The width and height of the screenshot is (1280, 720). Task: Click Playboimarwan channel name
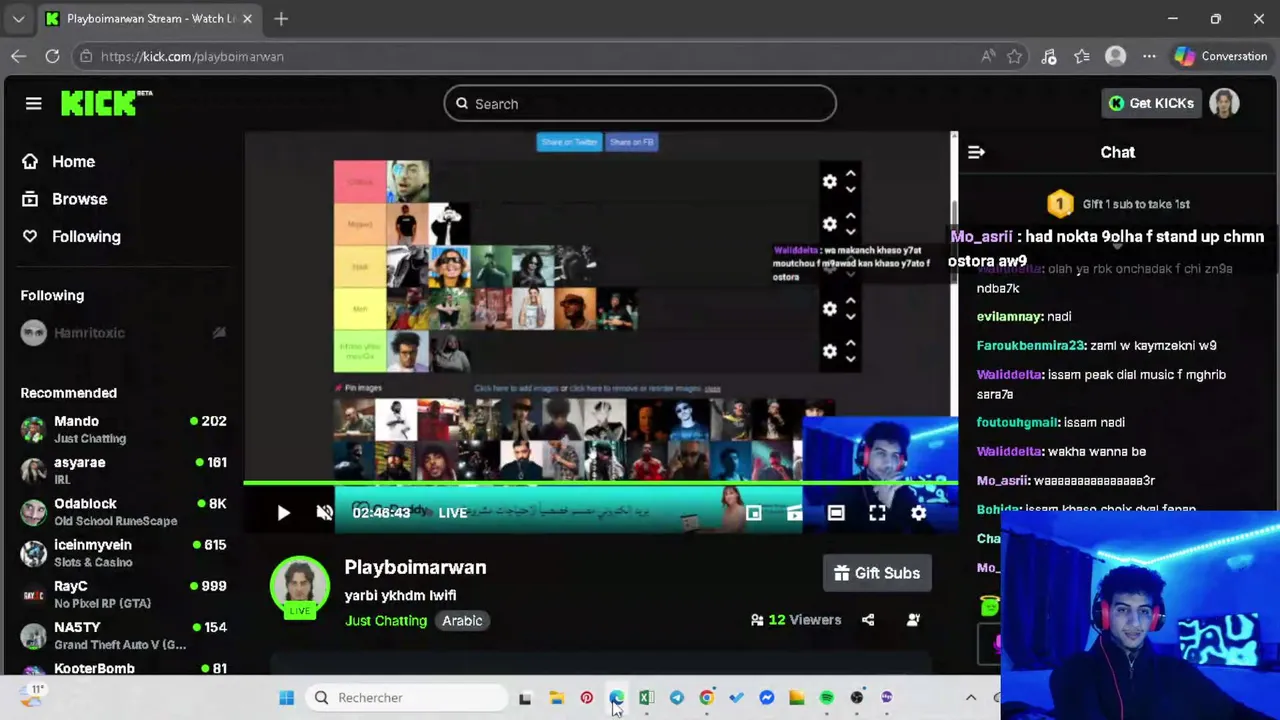coord(415,567)
